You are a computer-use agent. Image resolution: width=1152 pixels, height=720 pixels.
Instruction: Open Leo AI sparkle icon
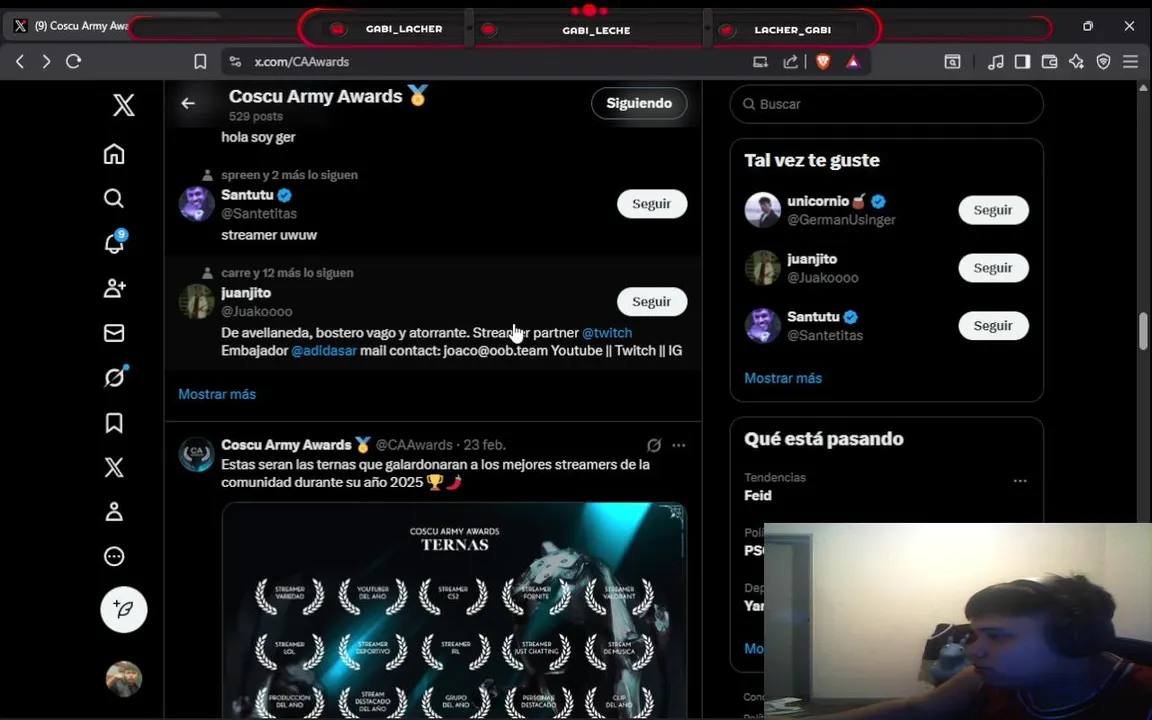[x=1076, y=62]
